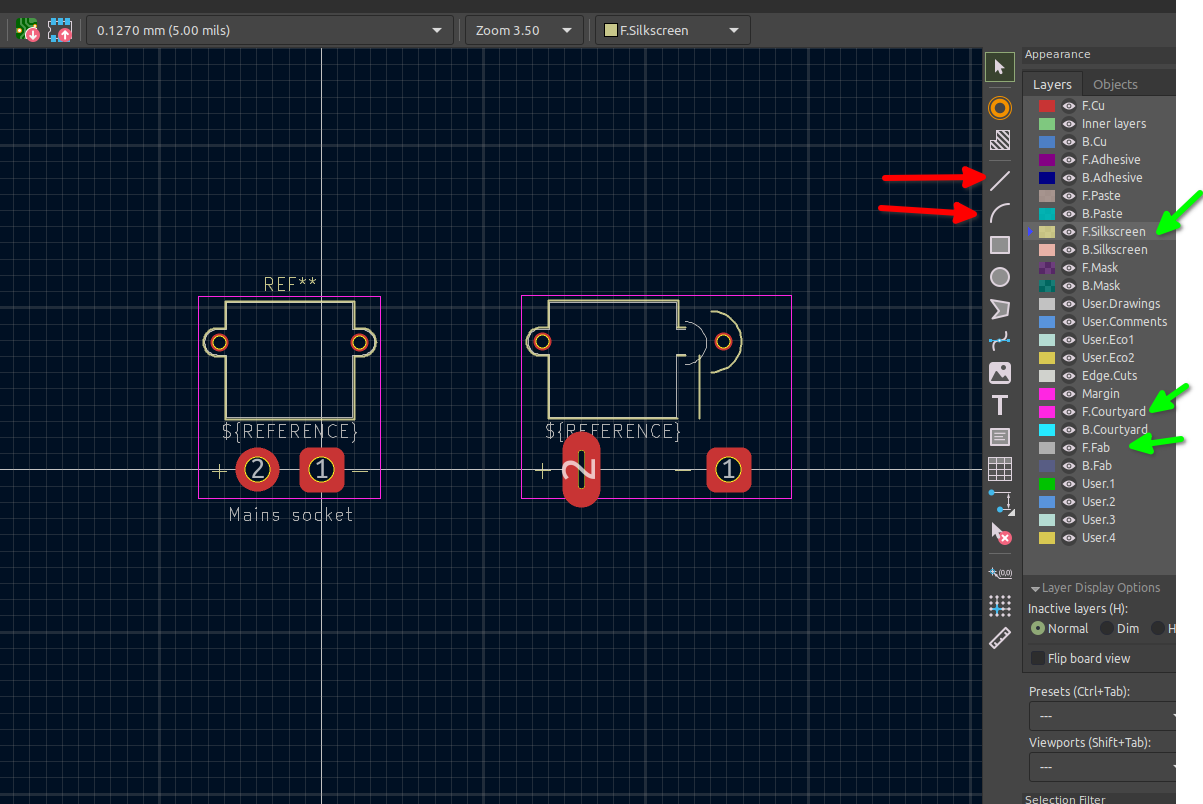This screenshot has width=1203, height=804.
Task: Select the Delete items tool
Action: [999, 533]
